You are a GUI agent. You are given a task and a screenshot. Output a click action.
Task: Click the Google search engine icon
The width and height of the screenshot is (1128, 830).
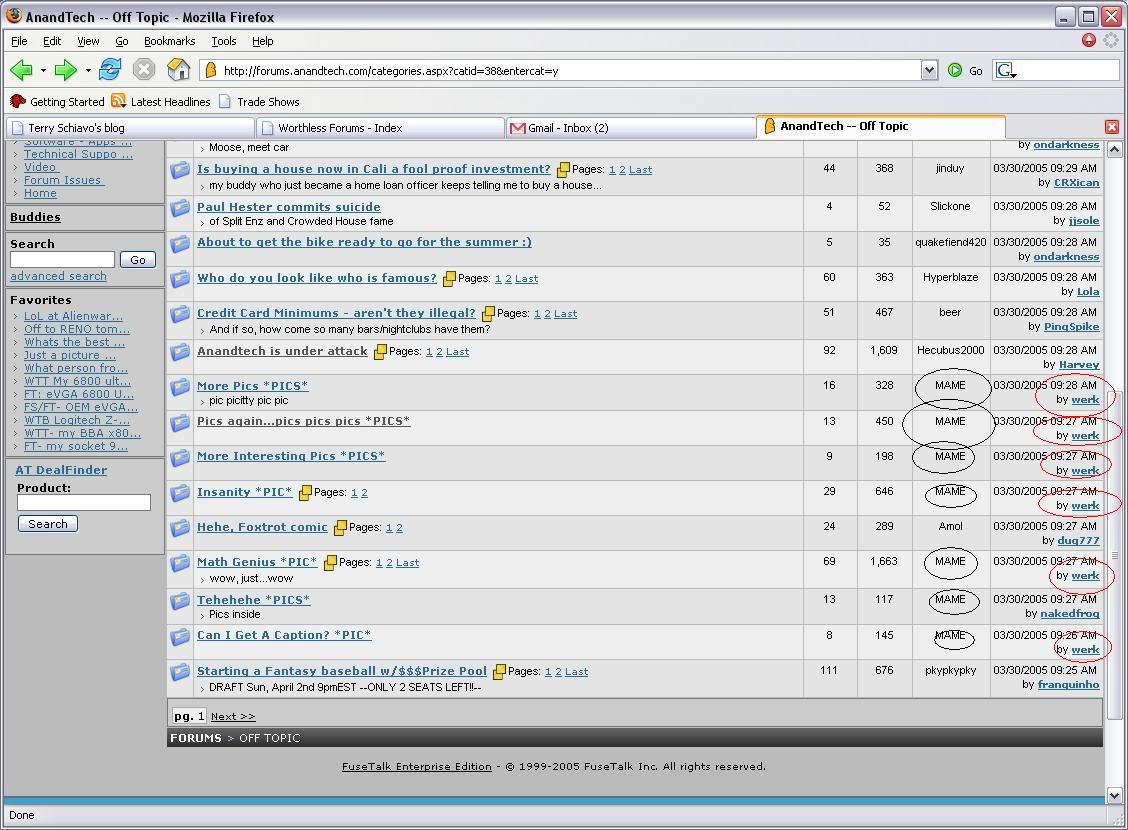[x=1005, y=70]
